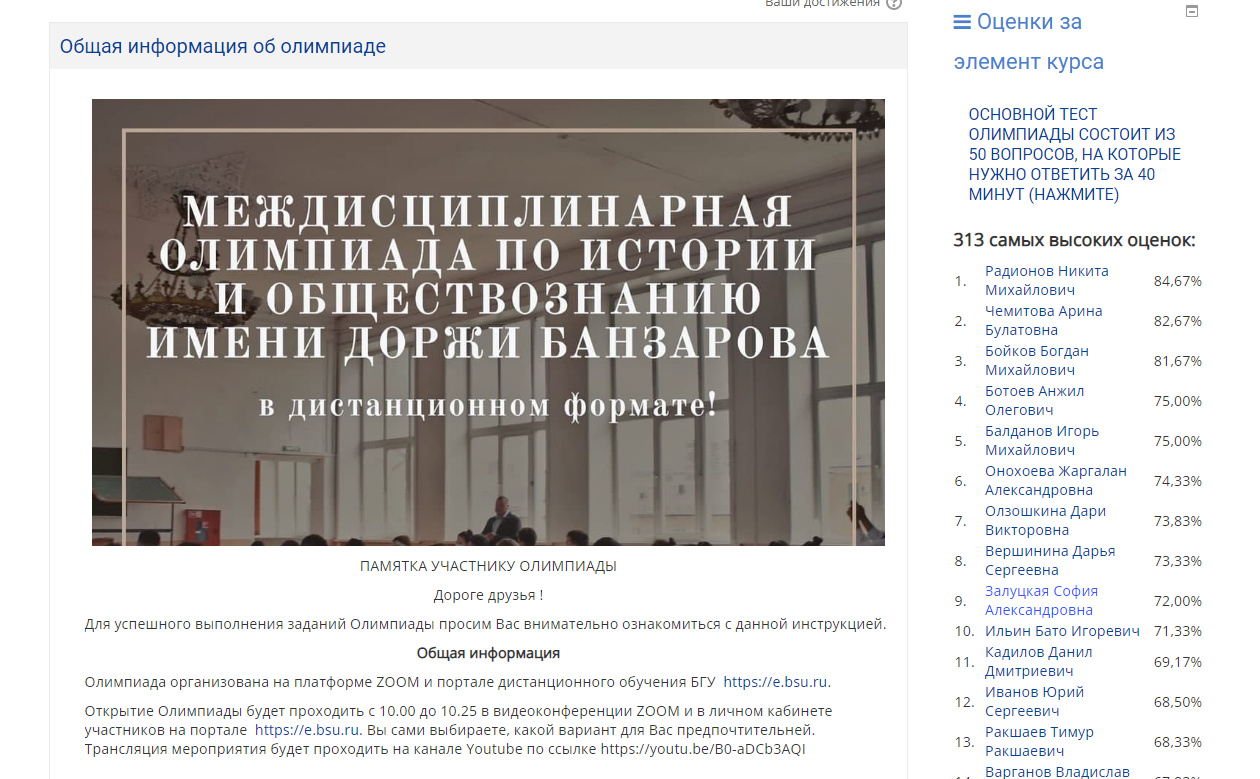Select Бойков Богдан Михайлович in the ranking
The height and width of the screenshot is (779, 1260).
1036,360
